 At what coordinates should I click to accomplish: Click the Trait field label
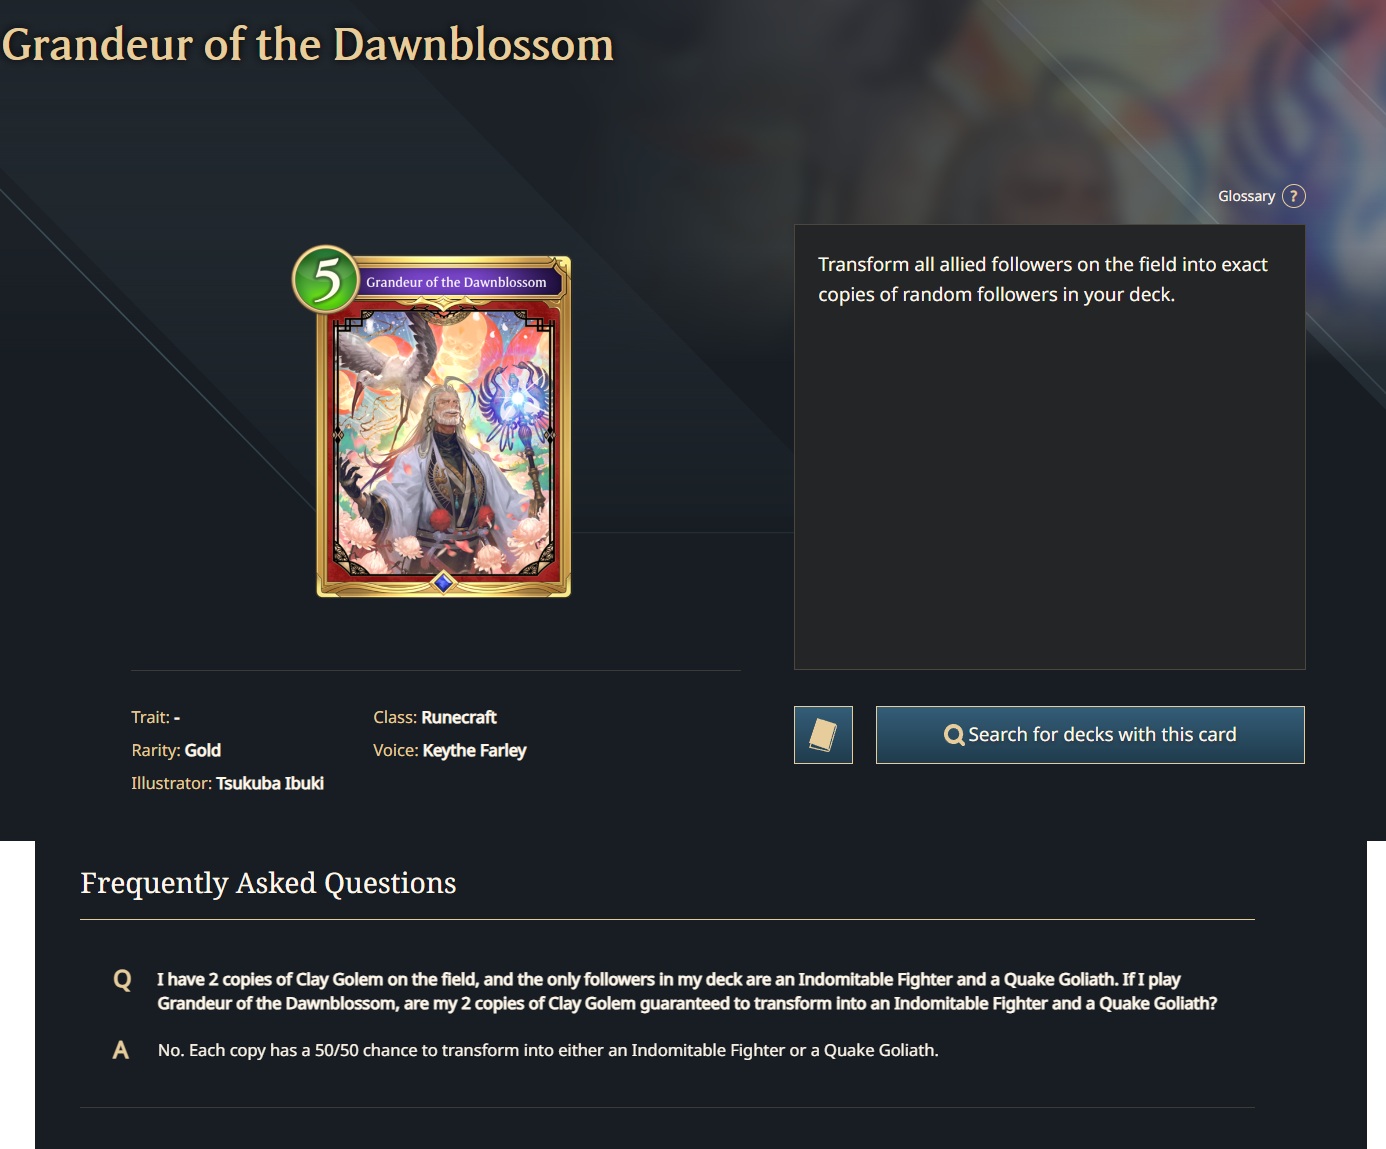[150, 717]
